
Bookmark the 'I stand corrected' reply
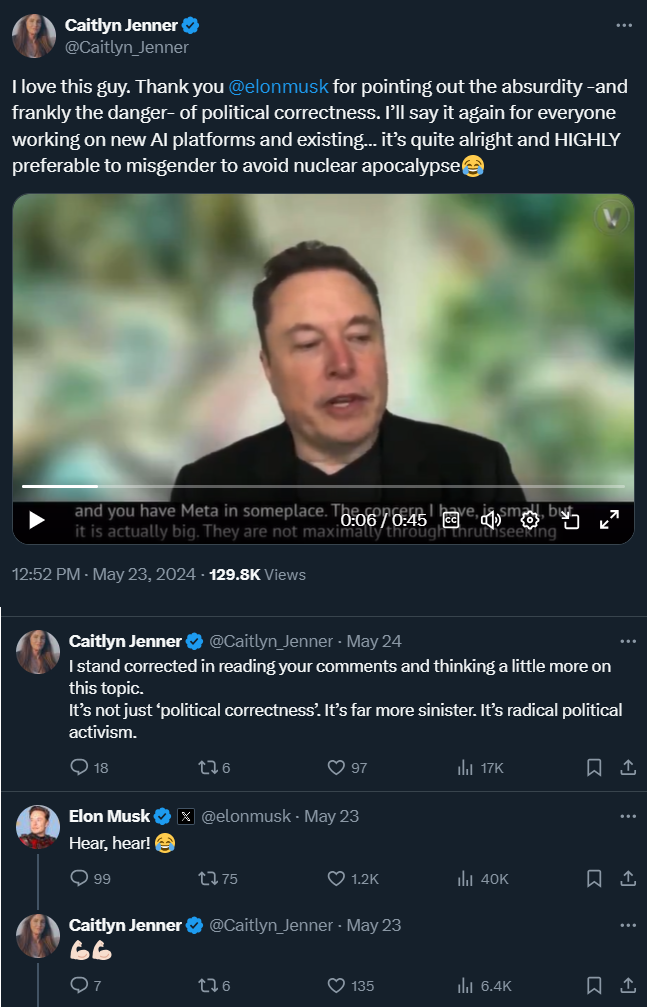click(594, 768)
